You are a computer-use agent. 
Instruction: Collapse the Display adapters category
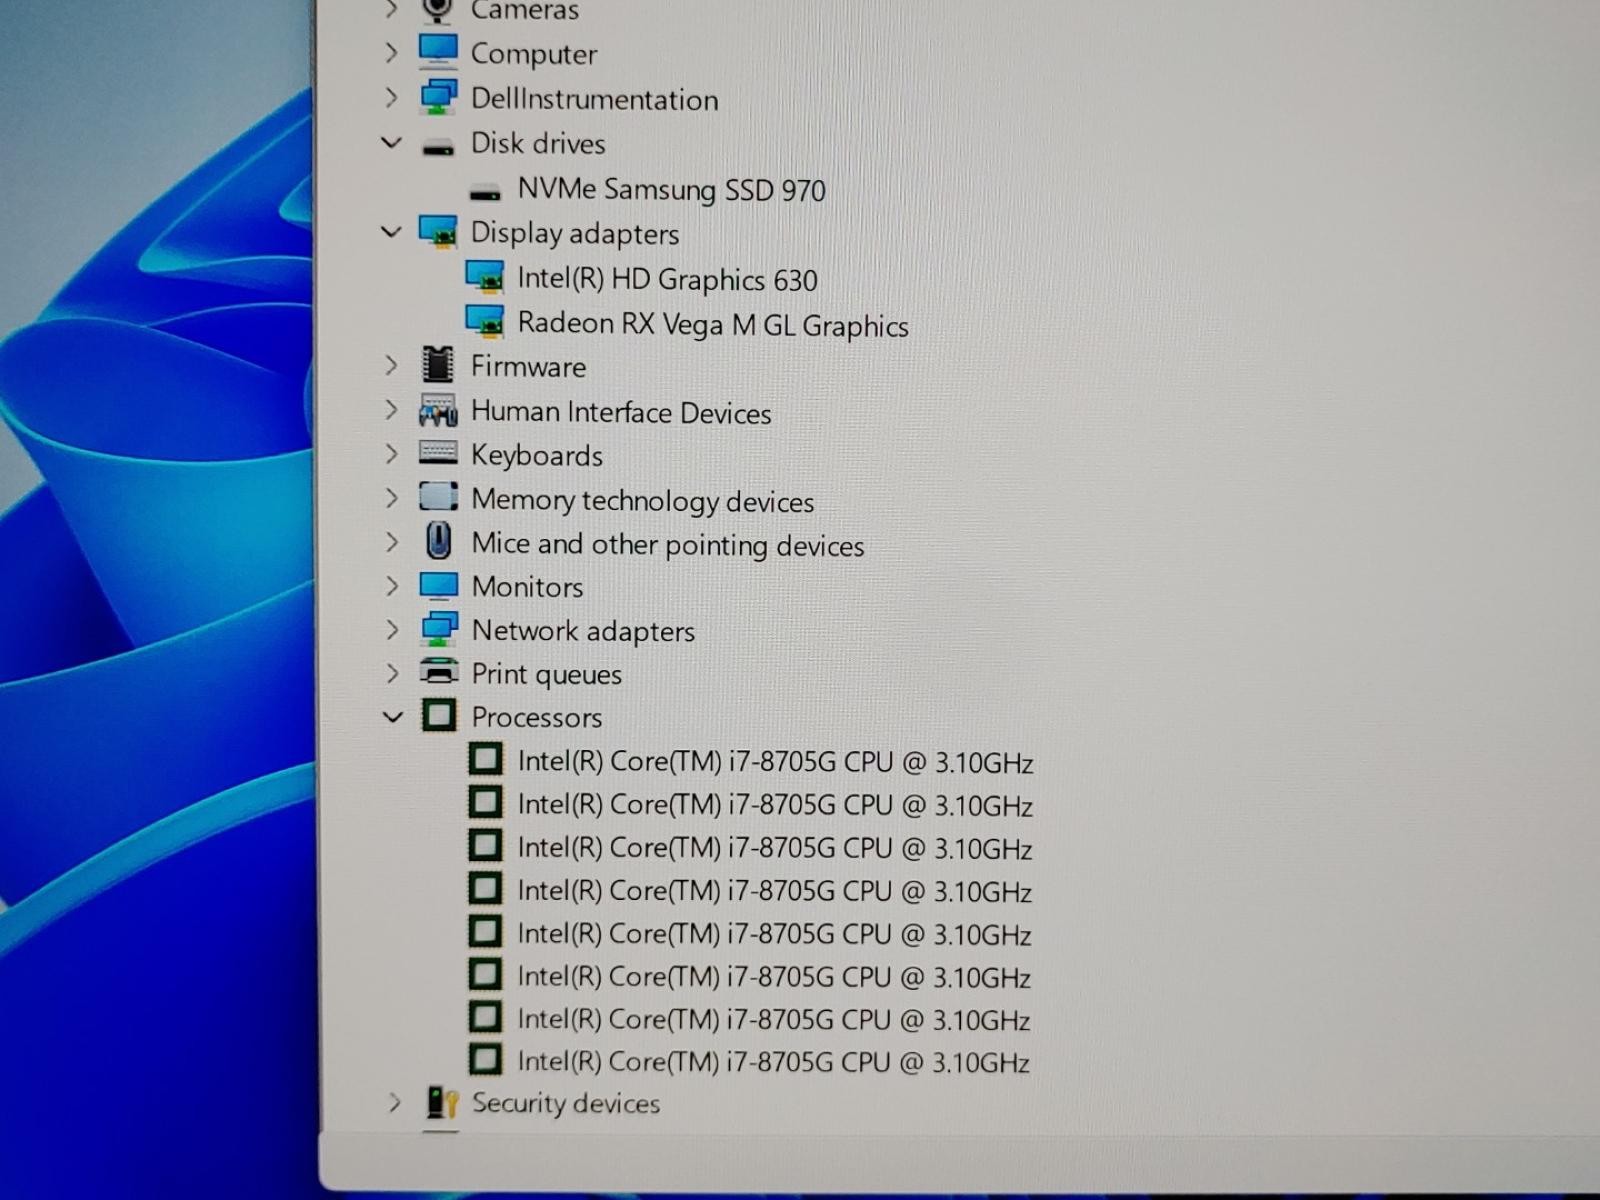pyautogui.click(x=391, y=232)
